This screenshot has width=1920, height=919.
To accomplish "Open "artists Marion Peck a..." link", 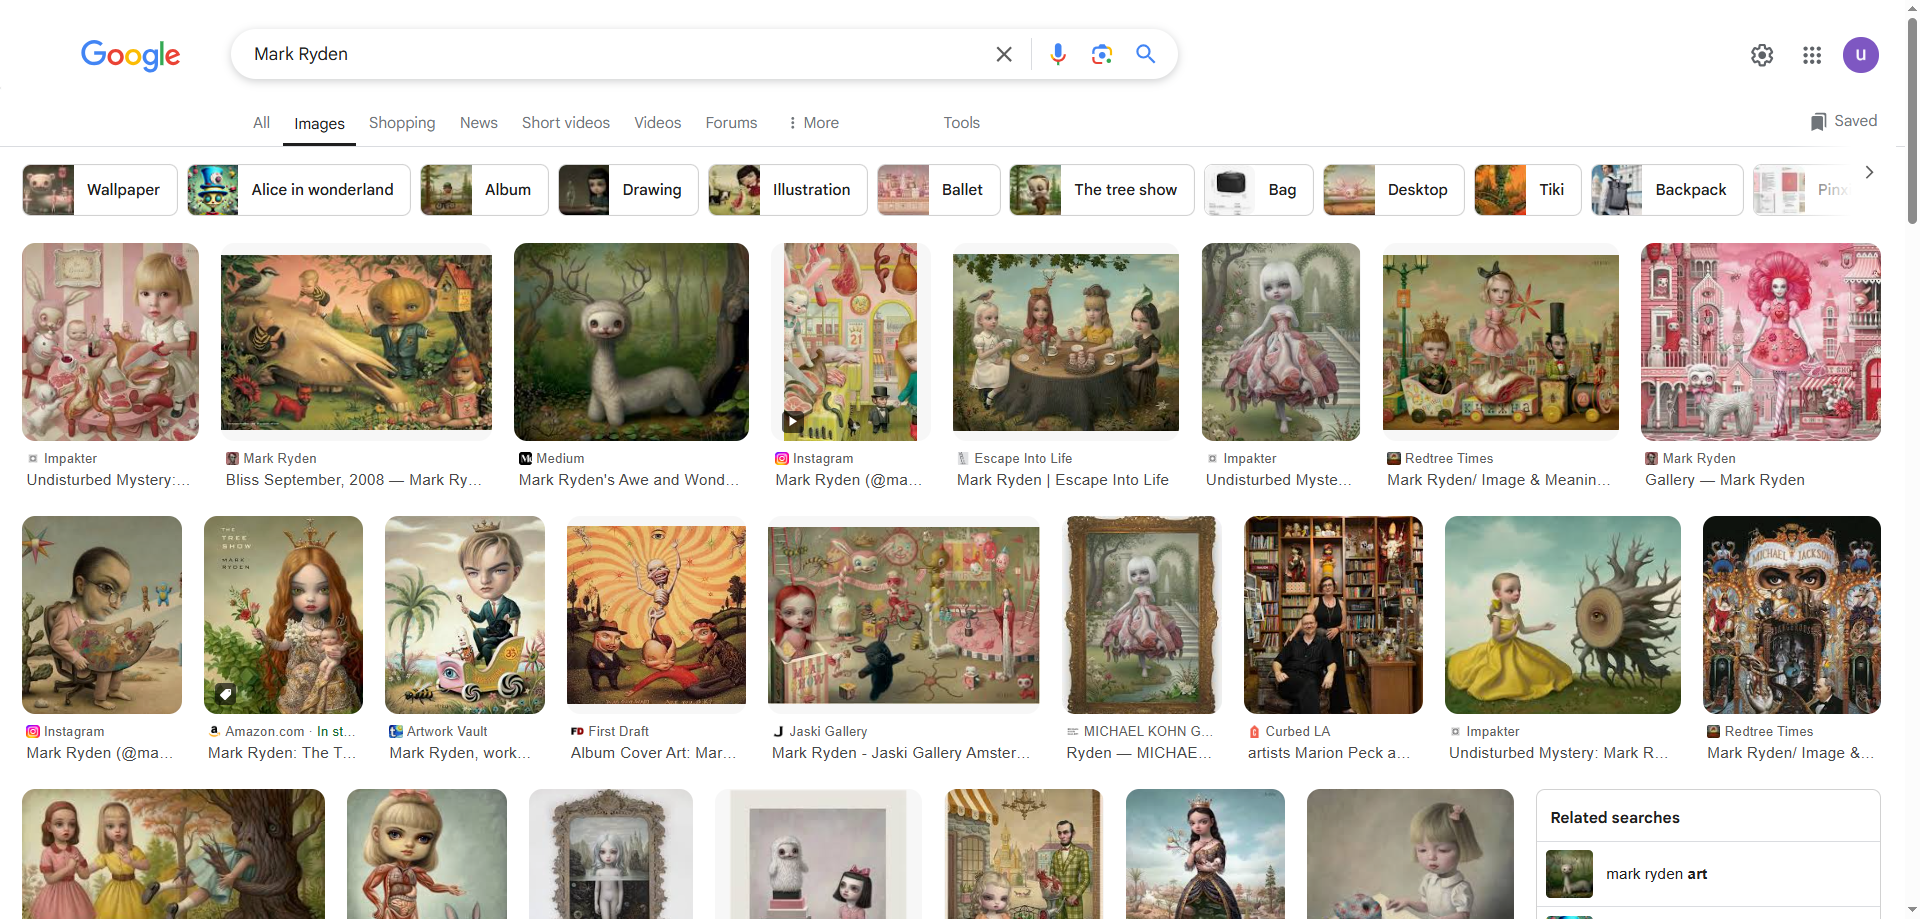I will click(x=1329, y=753).
